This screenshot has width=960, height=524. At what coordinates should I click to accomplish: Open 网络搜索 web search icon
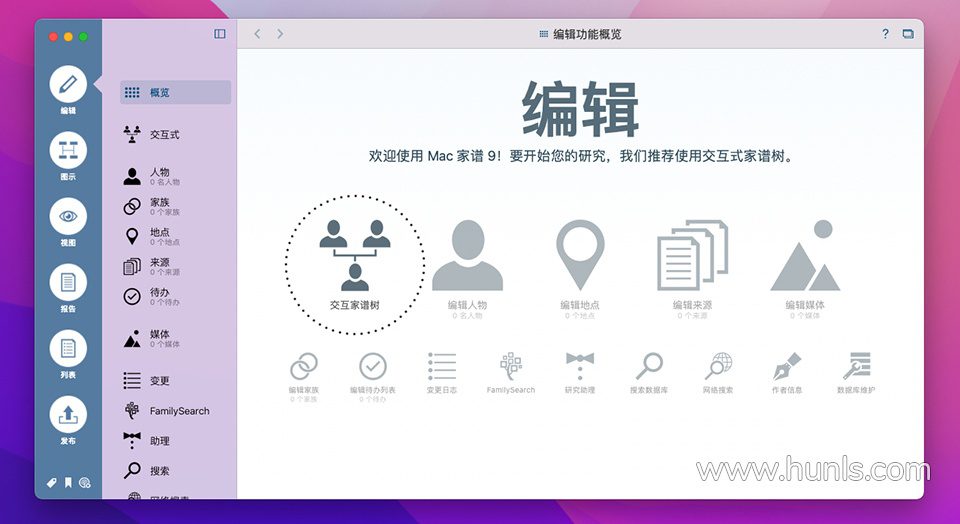point(718,373)
